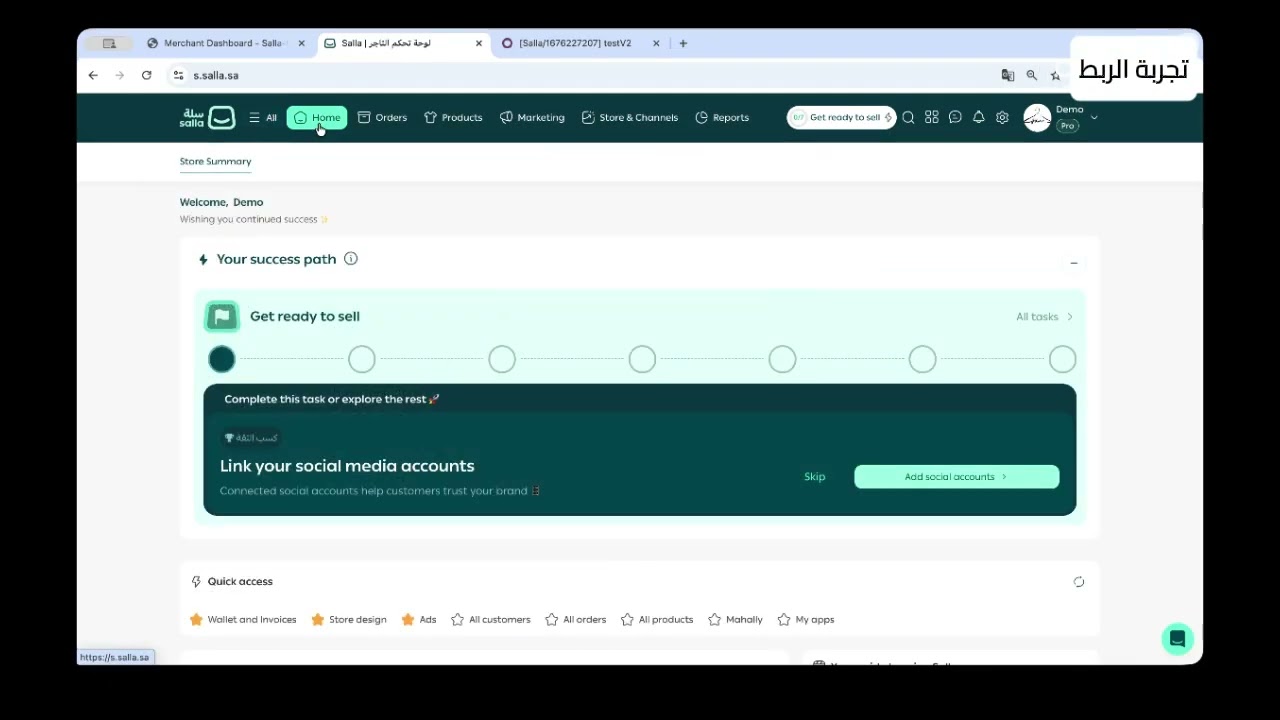Open the Orders menu
Screen dimensions: 1280x720
[x=382, y=118]
